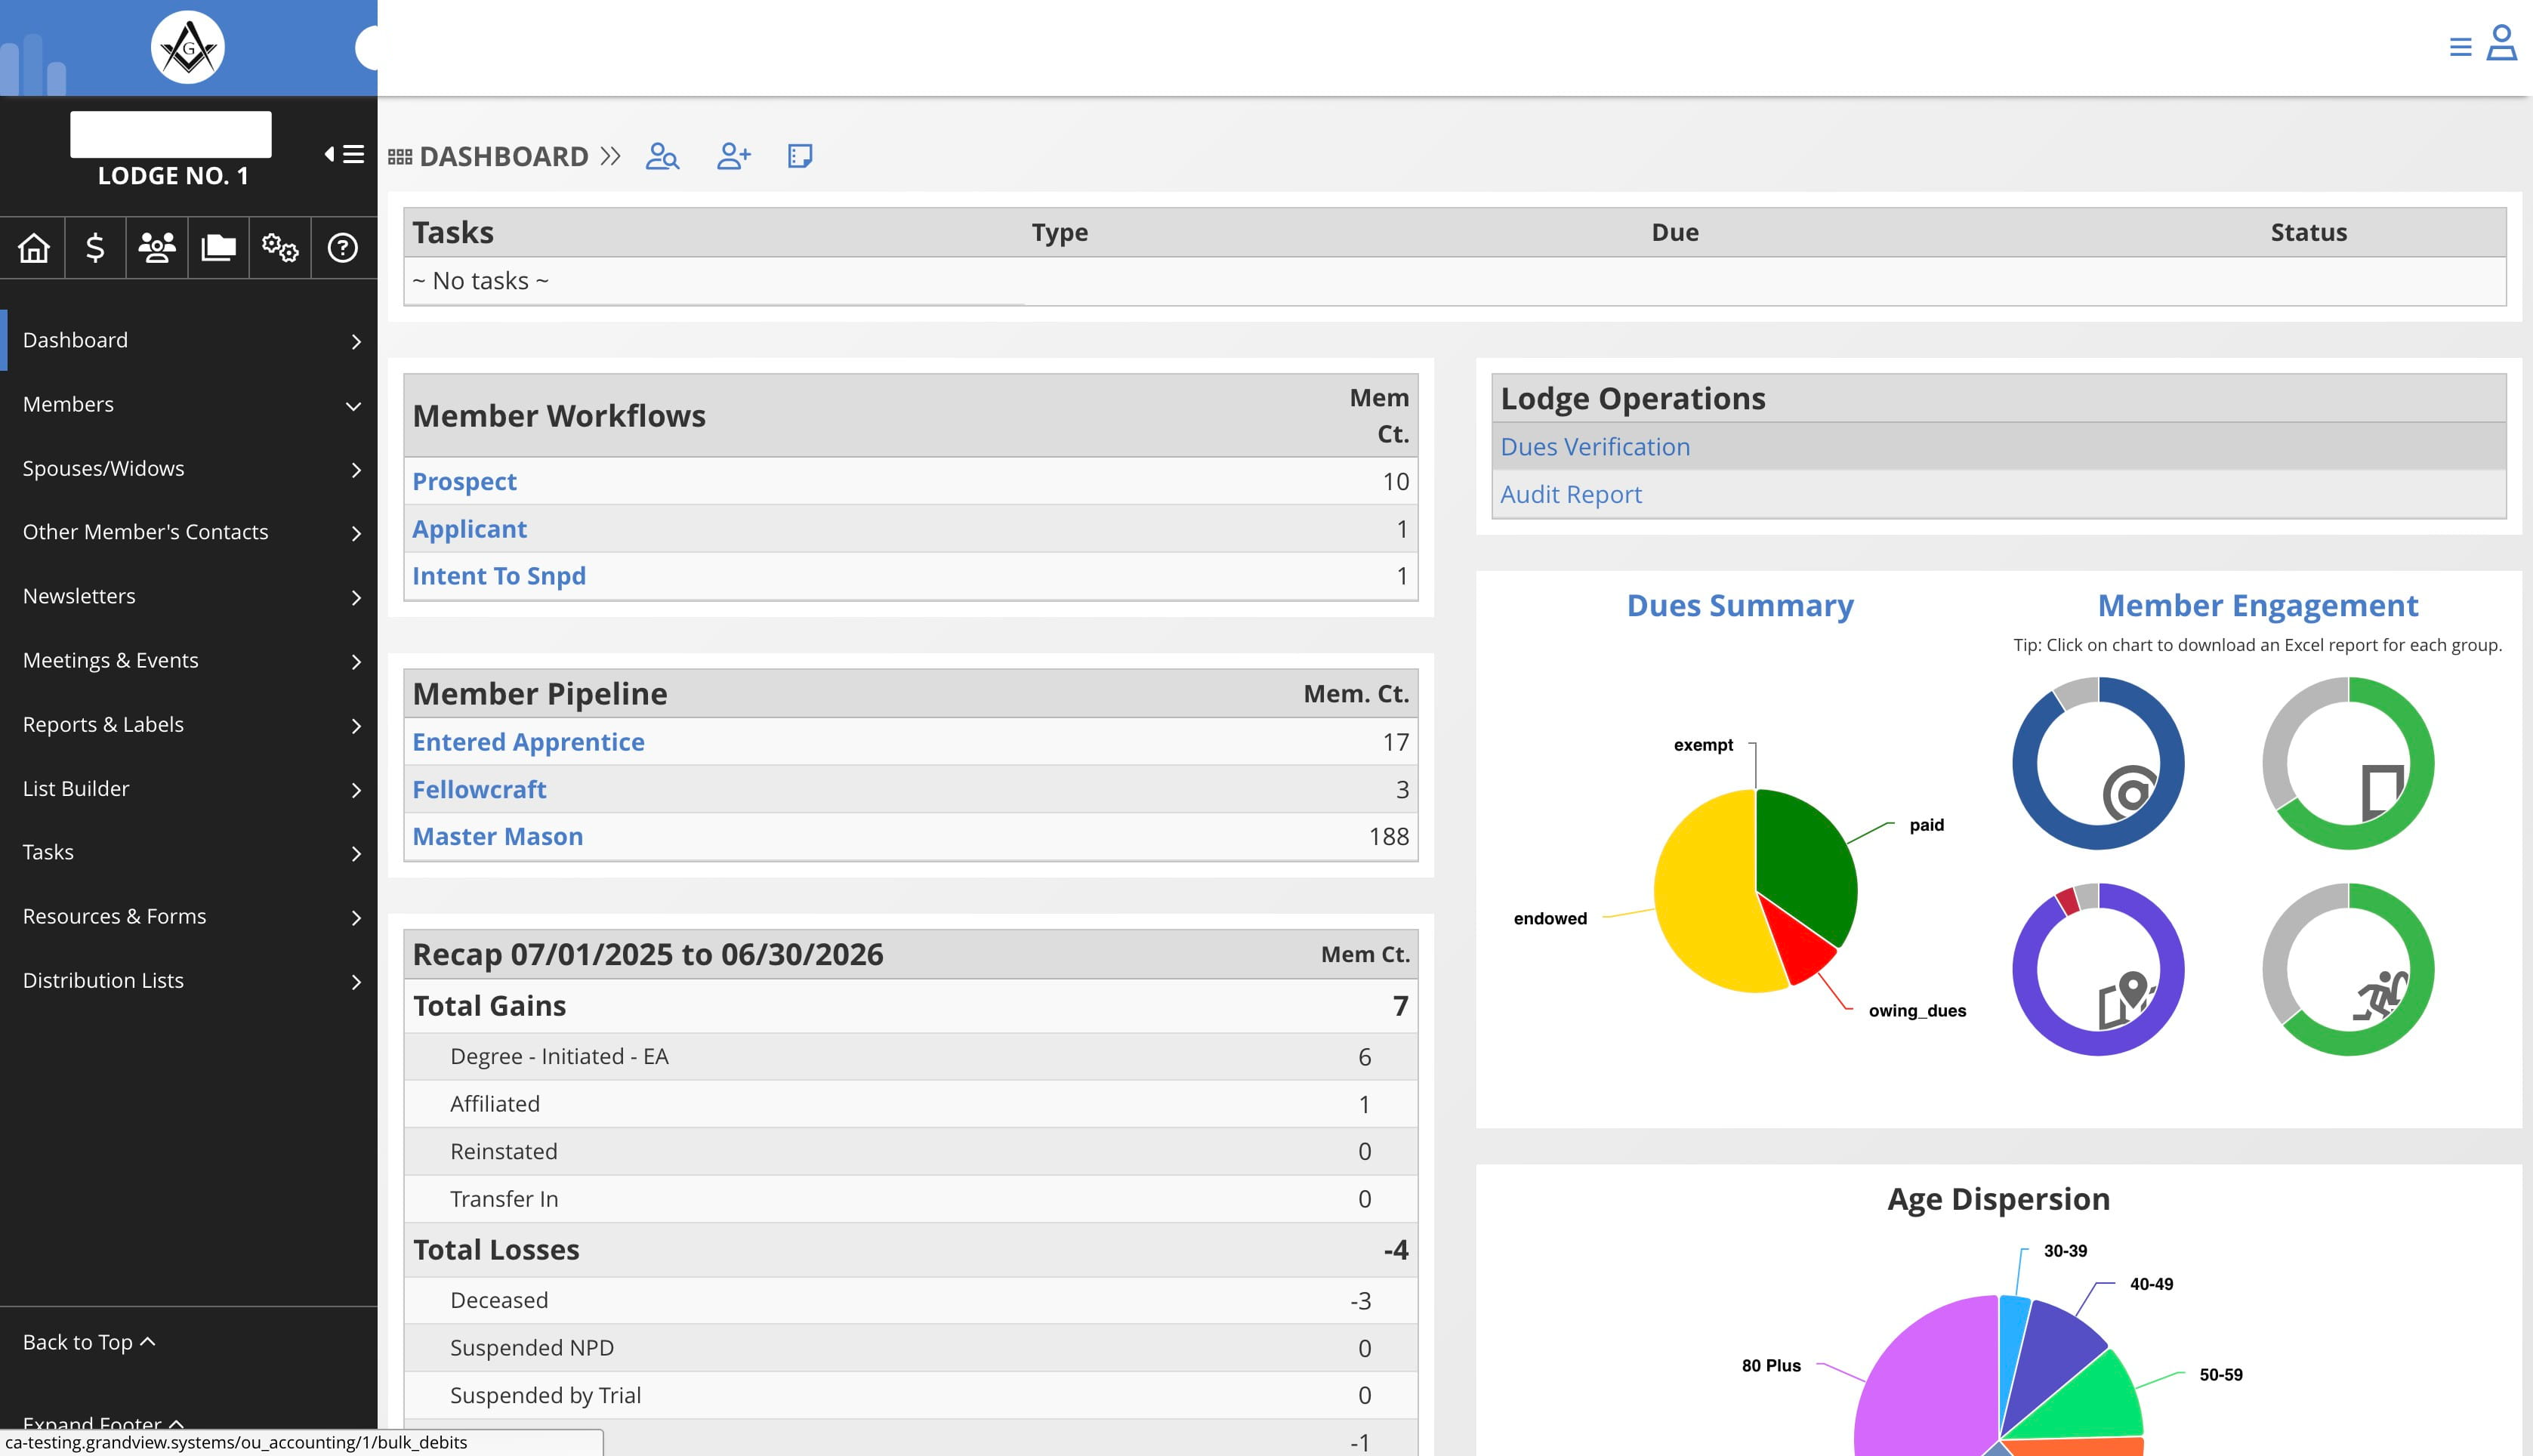
Task: Open the Meetings & Events menu item
Action: 189,660
